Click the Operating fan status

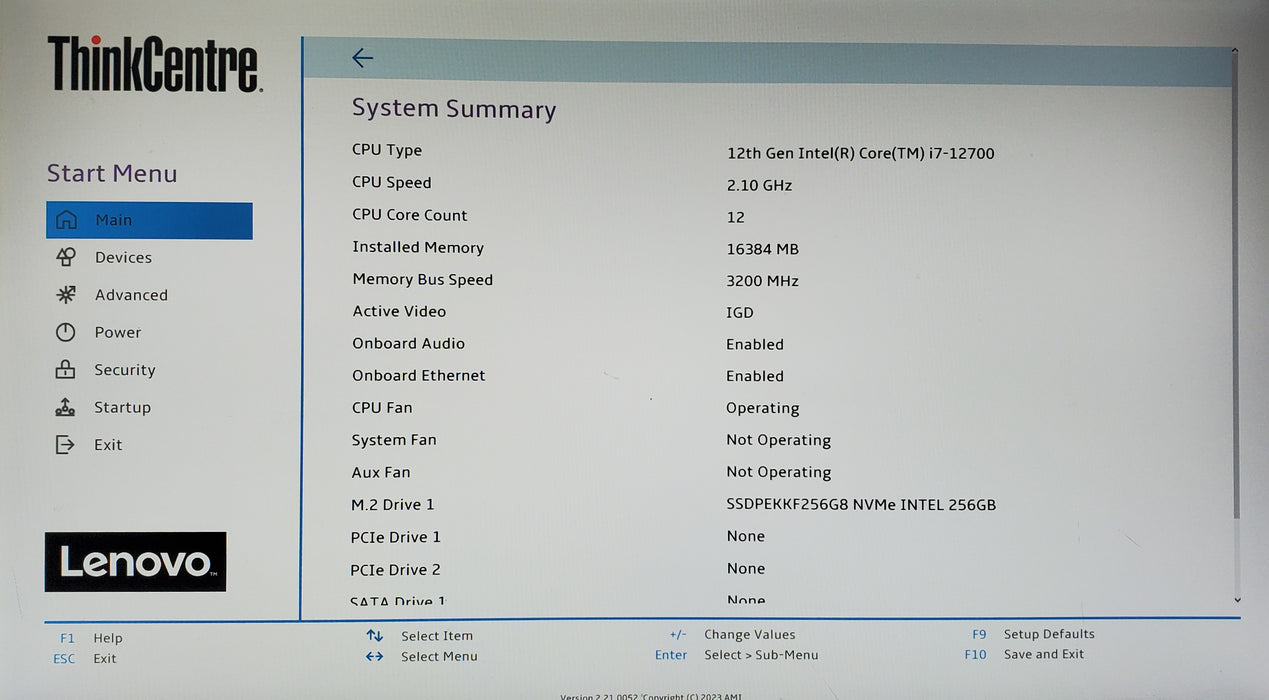tap(763, 409)
